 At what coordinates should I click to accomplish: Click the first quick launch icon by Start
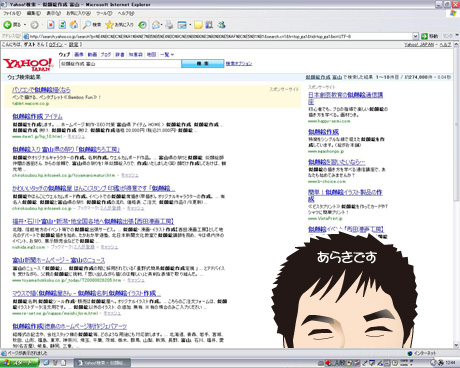click(46, 363)
